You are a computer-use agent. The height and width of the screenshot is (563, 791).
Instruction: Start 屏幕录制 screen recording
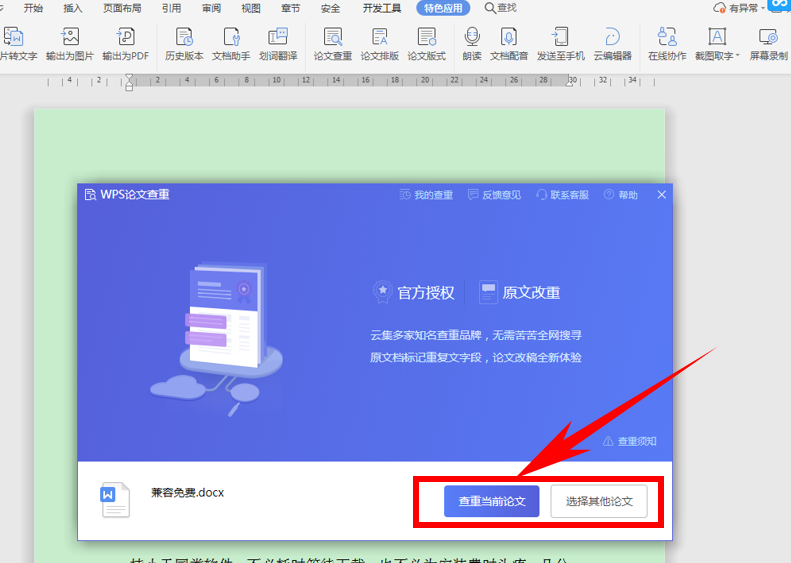(x=768, y=44)
